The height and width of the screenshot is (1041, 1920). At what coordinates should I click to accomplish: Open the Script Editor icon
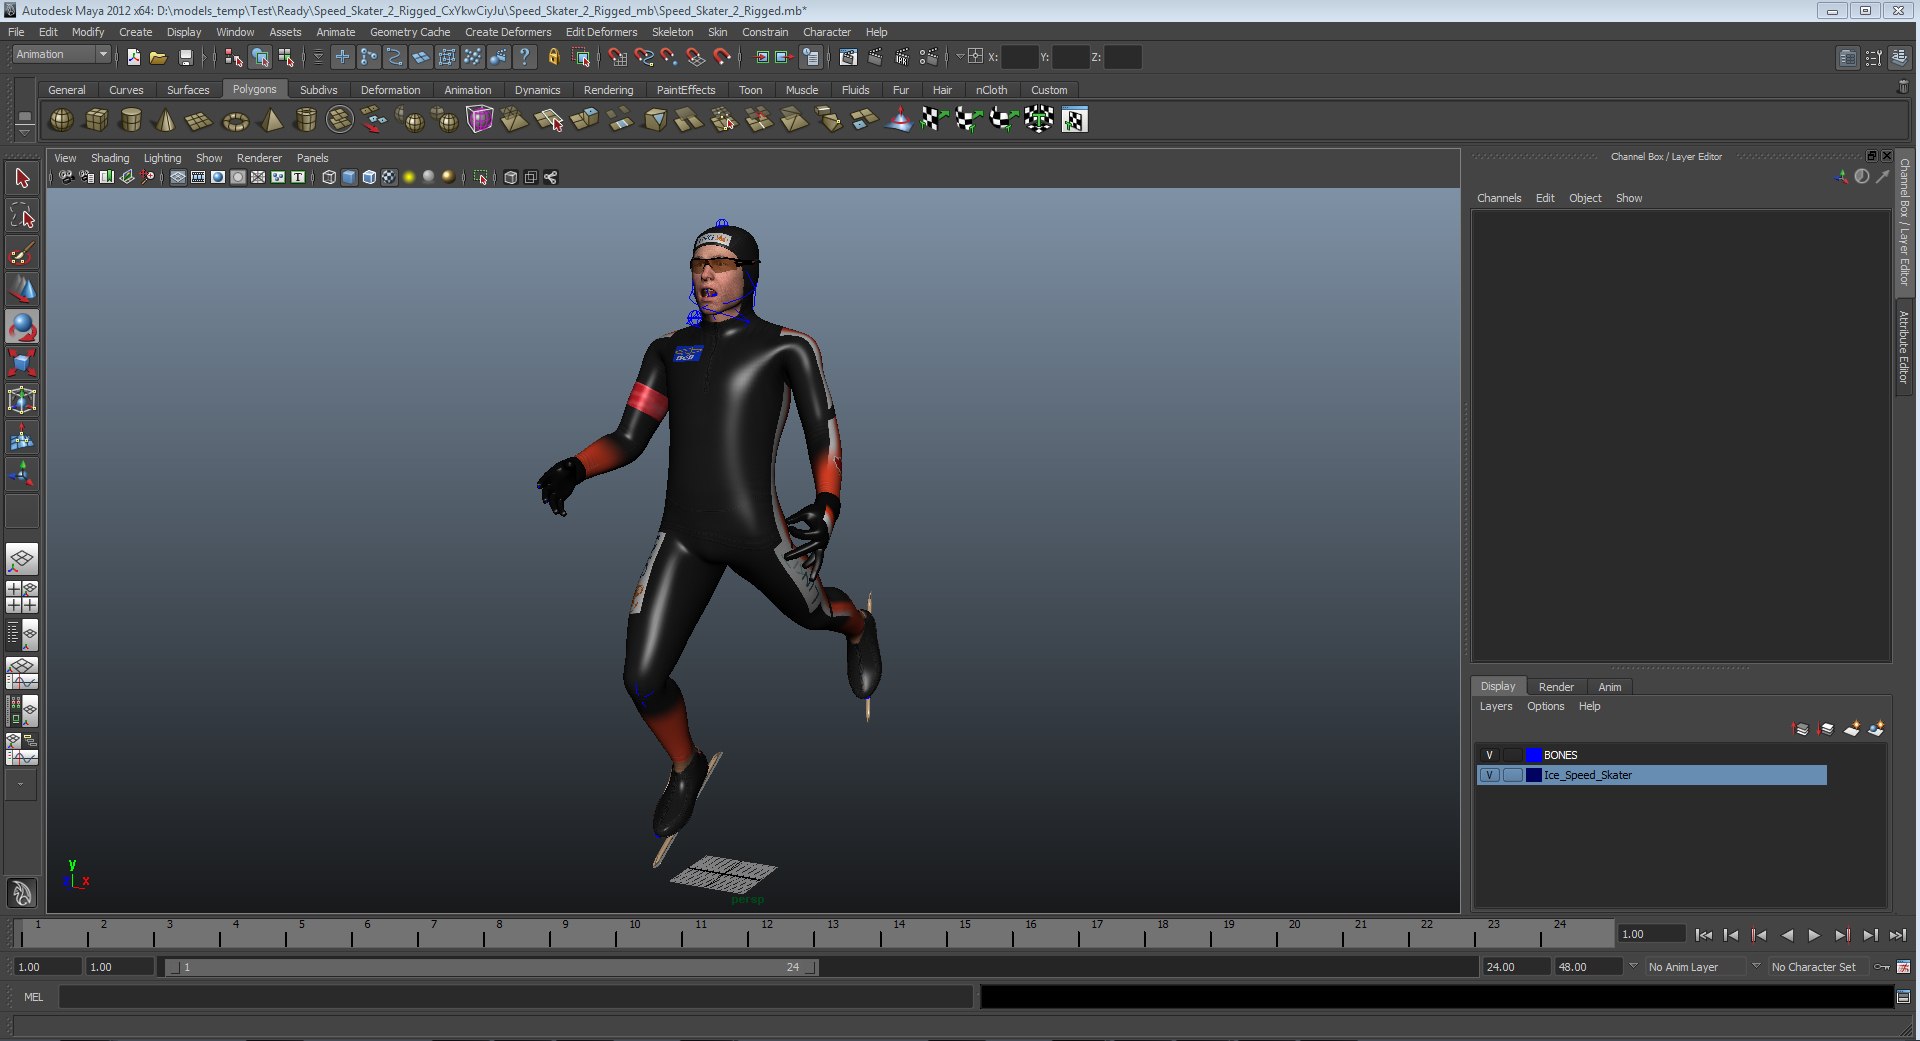pos(1903,997)
